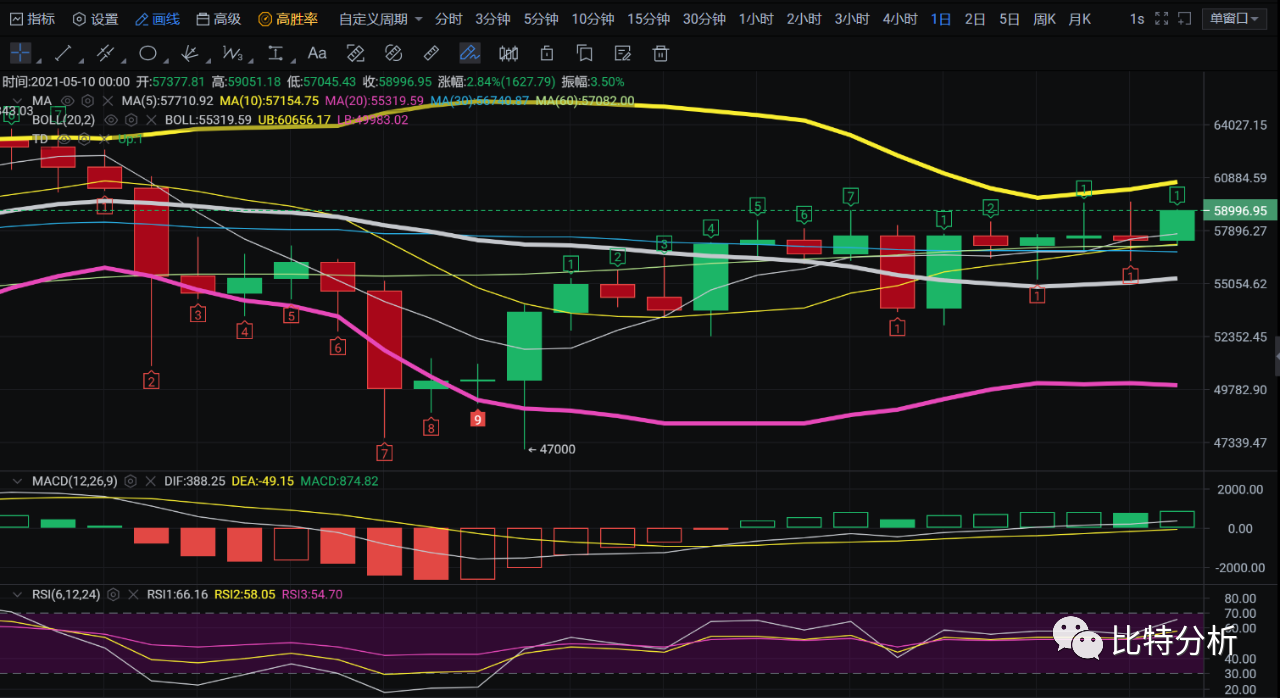Select the three-wave pattern drawing tool

pyautogui.click(x=233, y=53)
